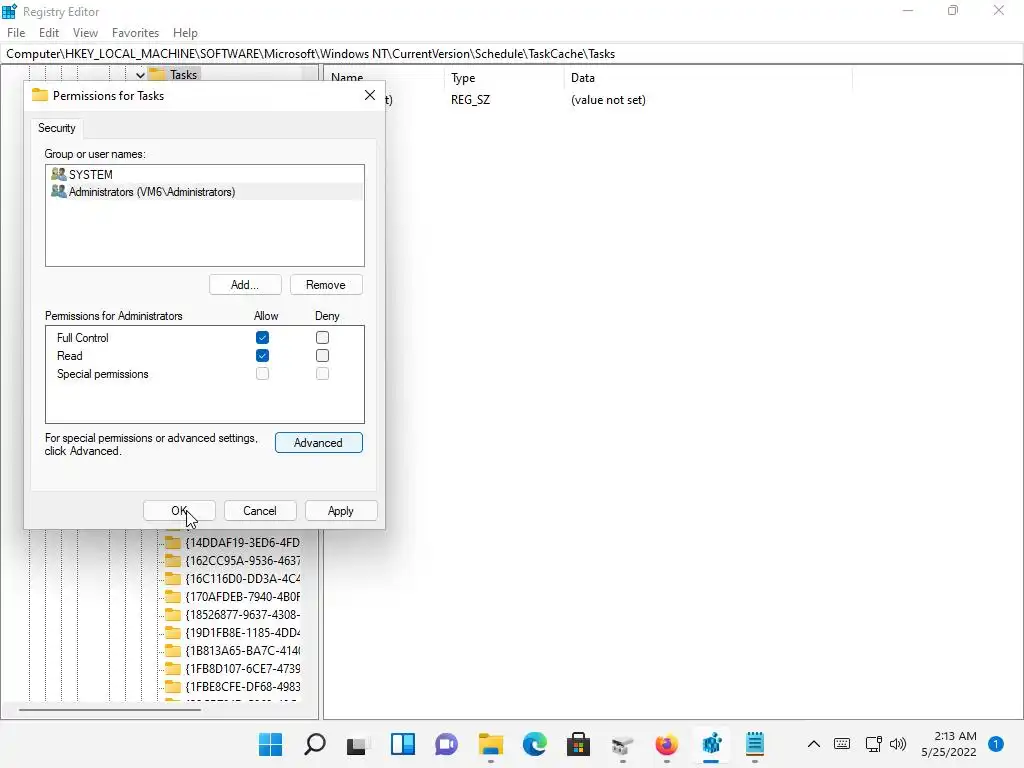The image size is (1024, 768).
Task: Open the View menu
Action: pyautogui.click(x=85, y=33)
